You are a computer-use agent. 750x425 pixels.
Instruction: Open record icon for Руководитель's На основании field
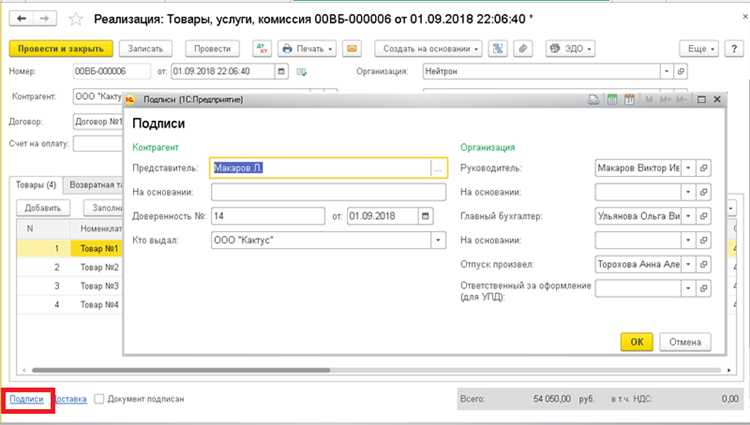704,192
